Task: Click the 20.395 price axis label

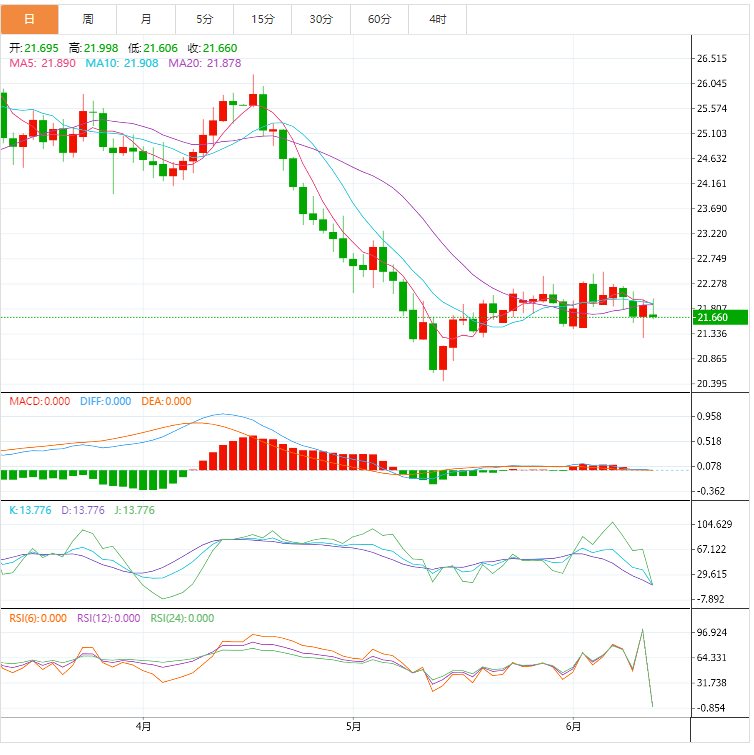Action: pyautogui.click(x=712, y=384)
